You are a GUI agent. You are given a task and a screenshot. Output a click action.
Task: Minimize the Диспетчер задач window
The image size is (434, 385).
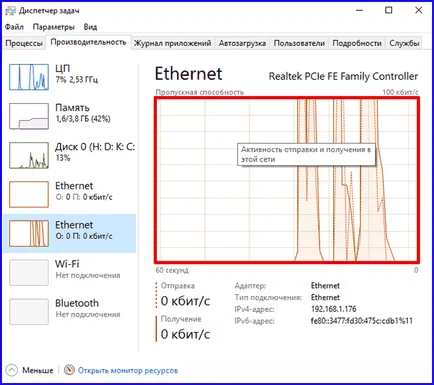click(359, 10)
